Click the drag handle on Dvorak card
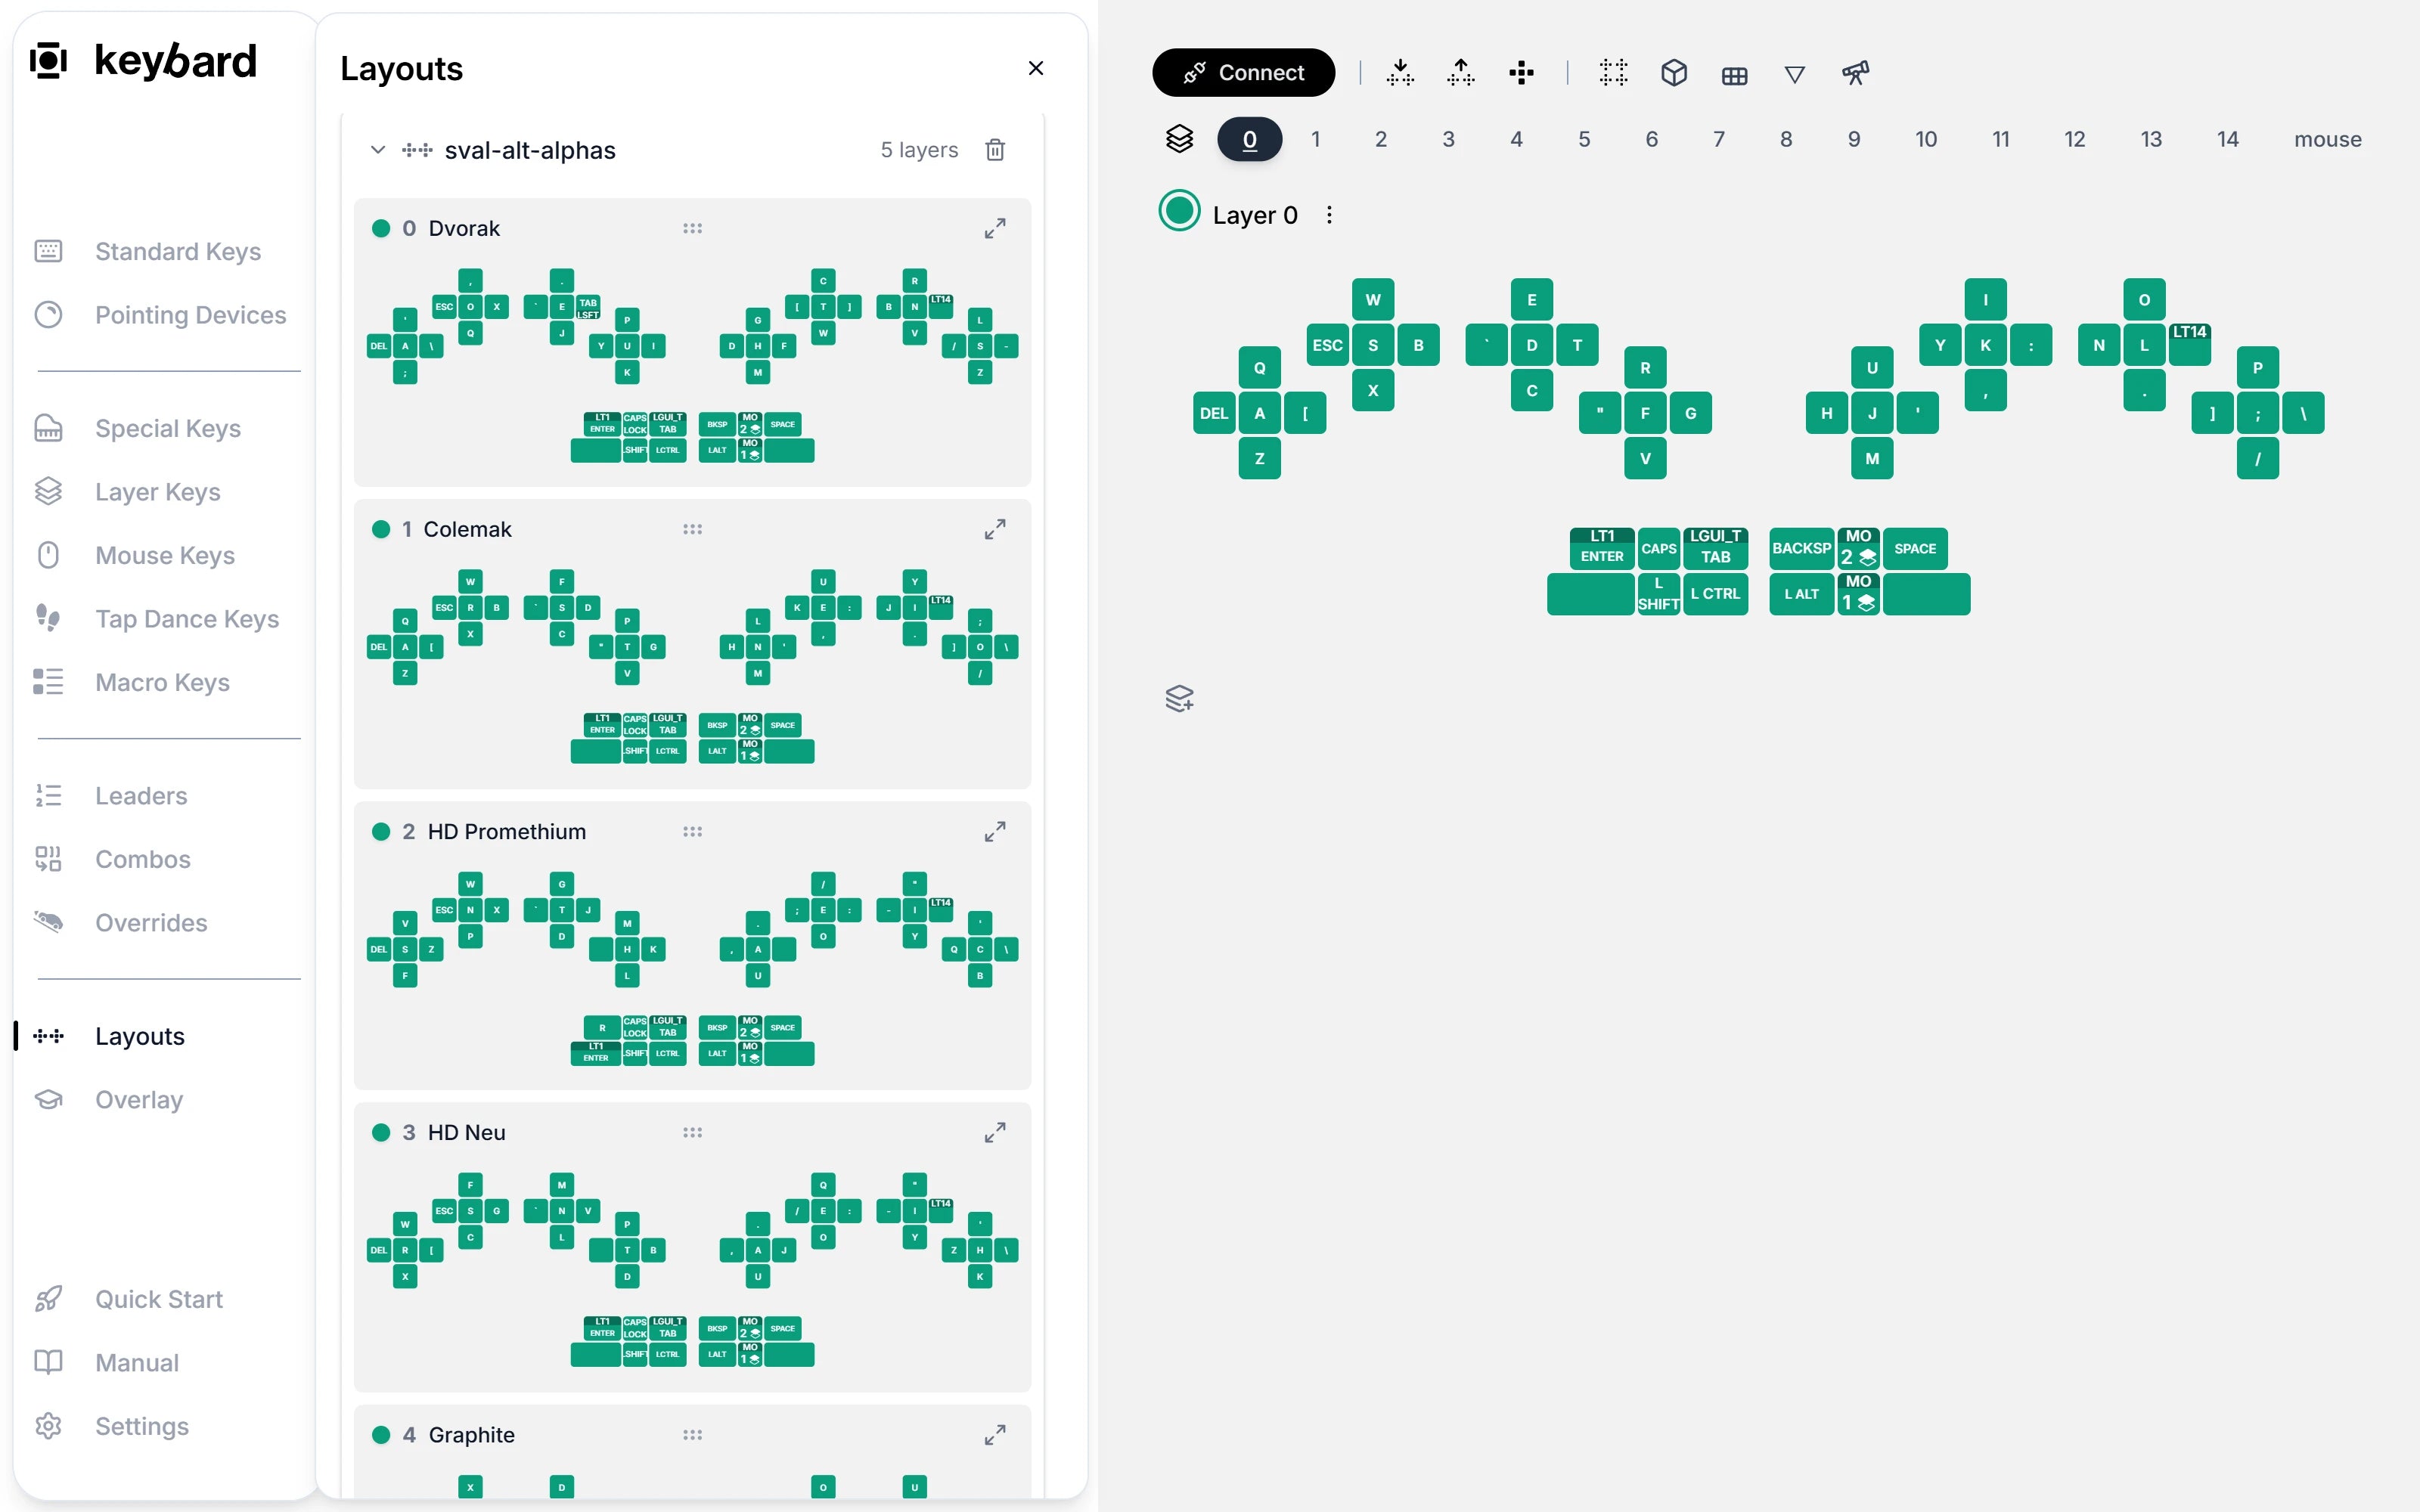 click(x=692, y=228)
